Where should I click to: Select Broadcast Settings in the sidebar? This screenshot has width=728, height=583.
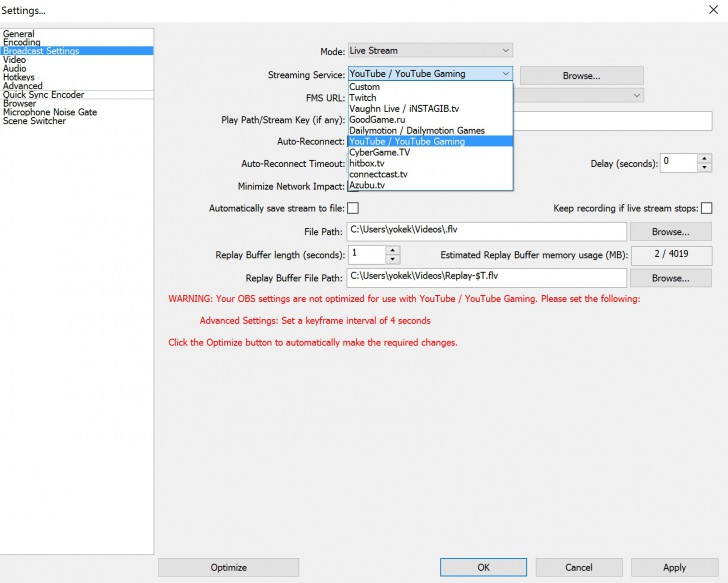[x=77, y=51]
